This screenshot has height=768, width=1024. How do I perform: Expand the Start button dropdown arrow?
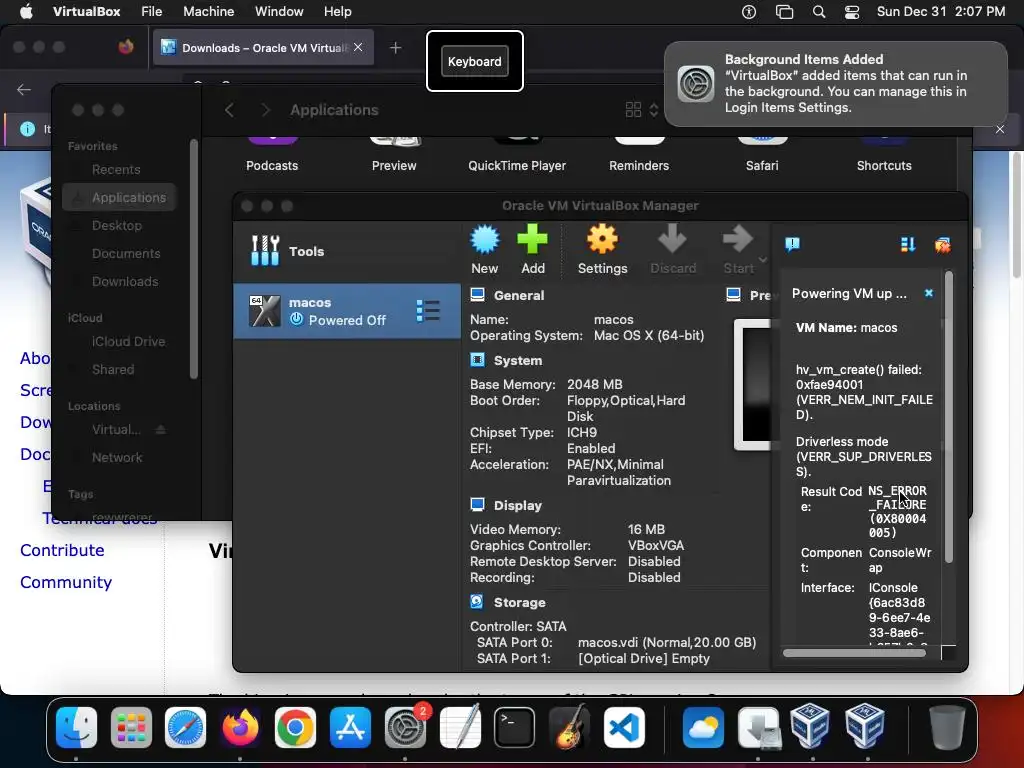762,259
